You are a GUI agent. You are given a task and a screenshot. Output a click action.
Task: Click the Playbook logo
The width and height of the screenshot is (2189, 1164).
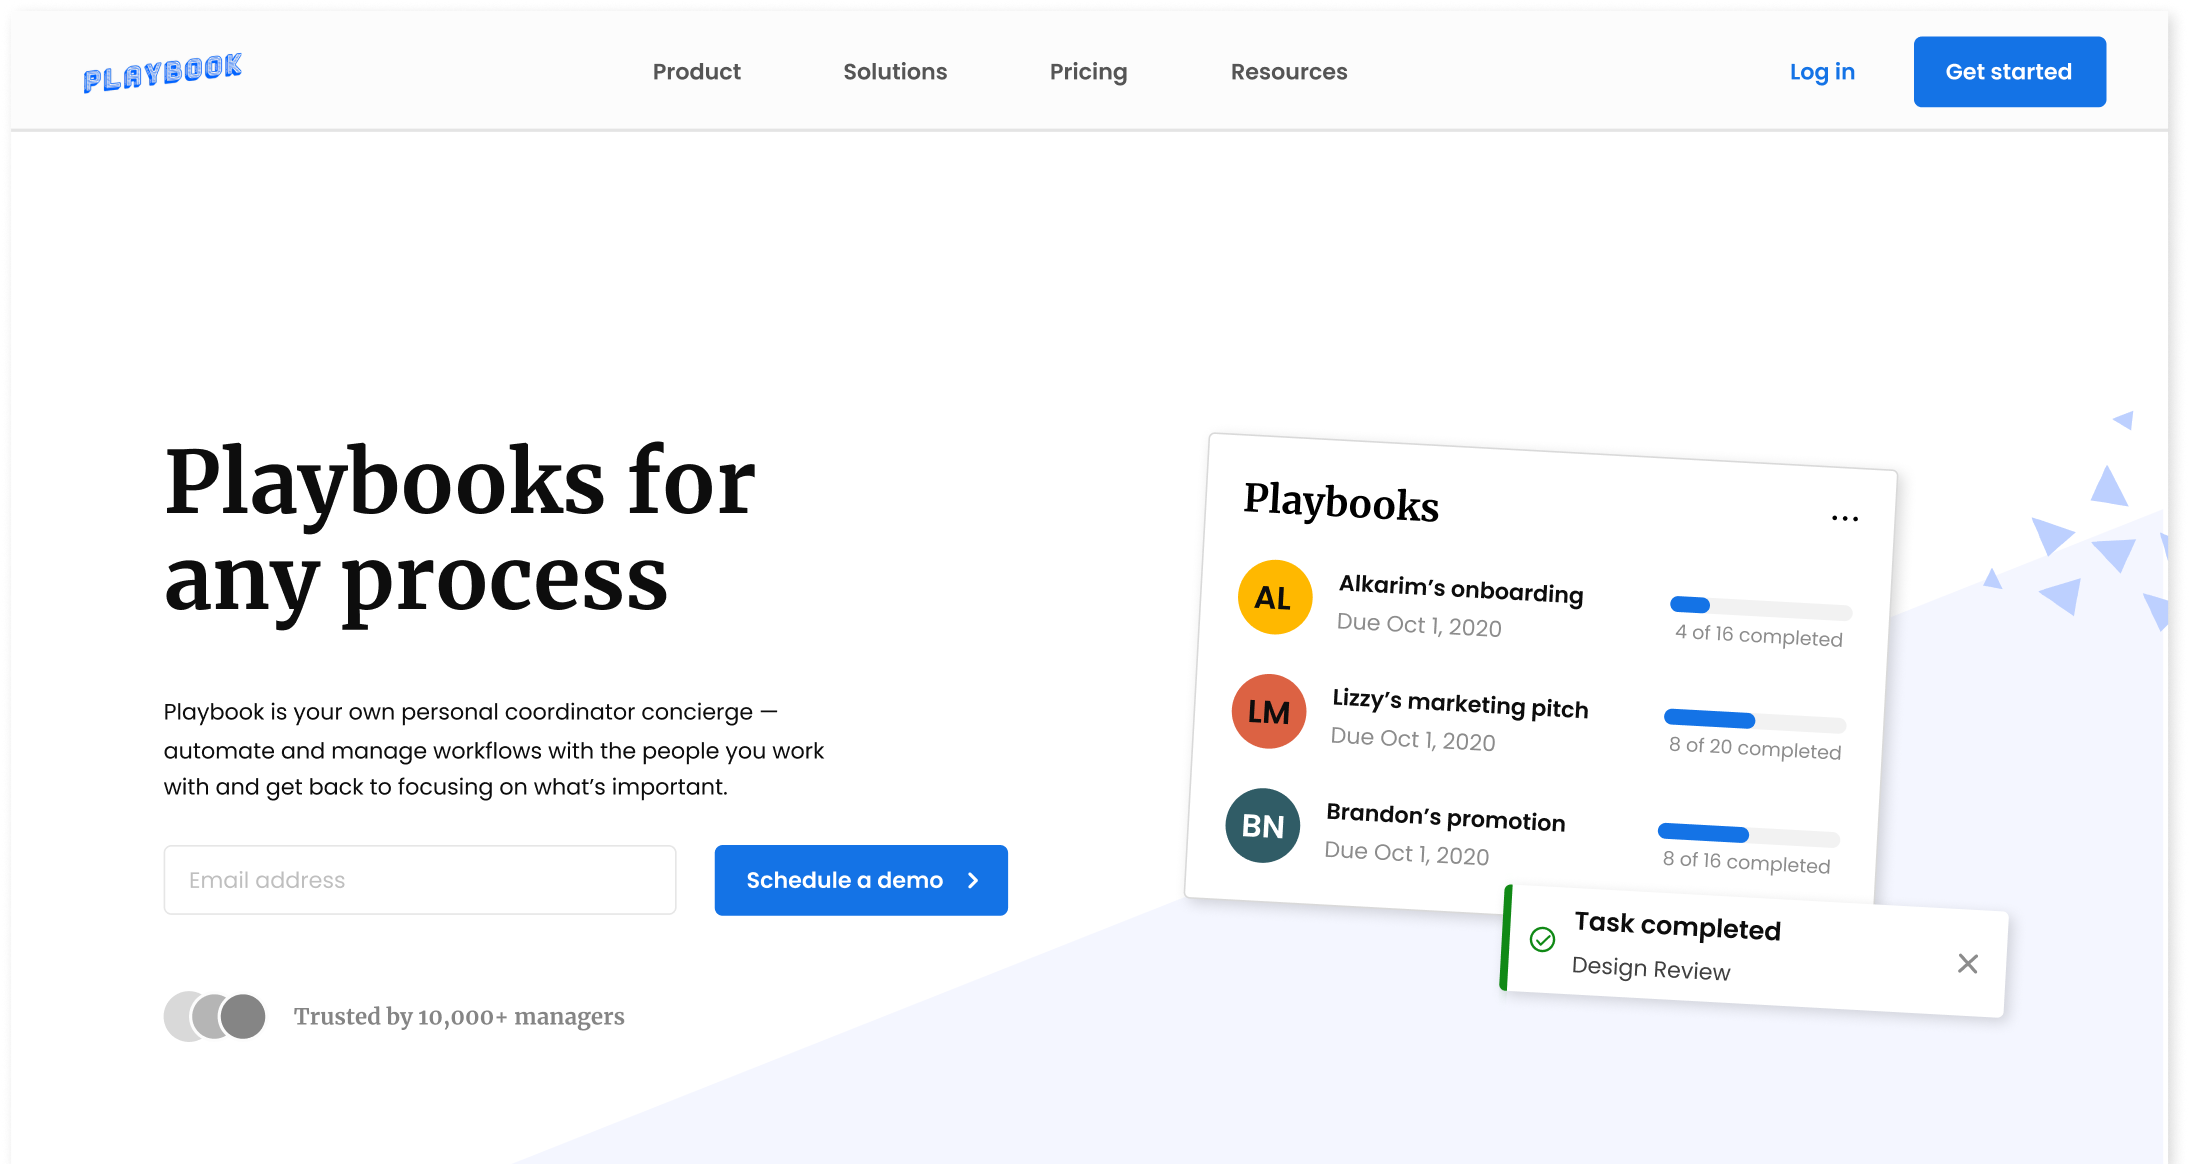coord(162,72)
